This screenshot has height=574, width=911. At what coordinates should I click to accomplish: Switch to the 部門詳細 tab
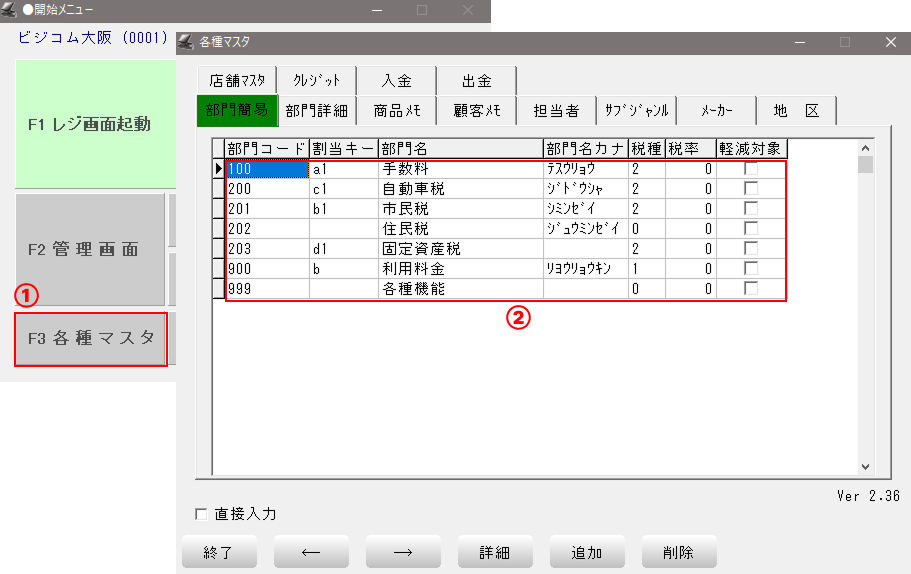pyautogui.click(x=316, y=111)
